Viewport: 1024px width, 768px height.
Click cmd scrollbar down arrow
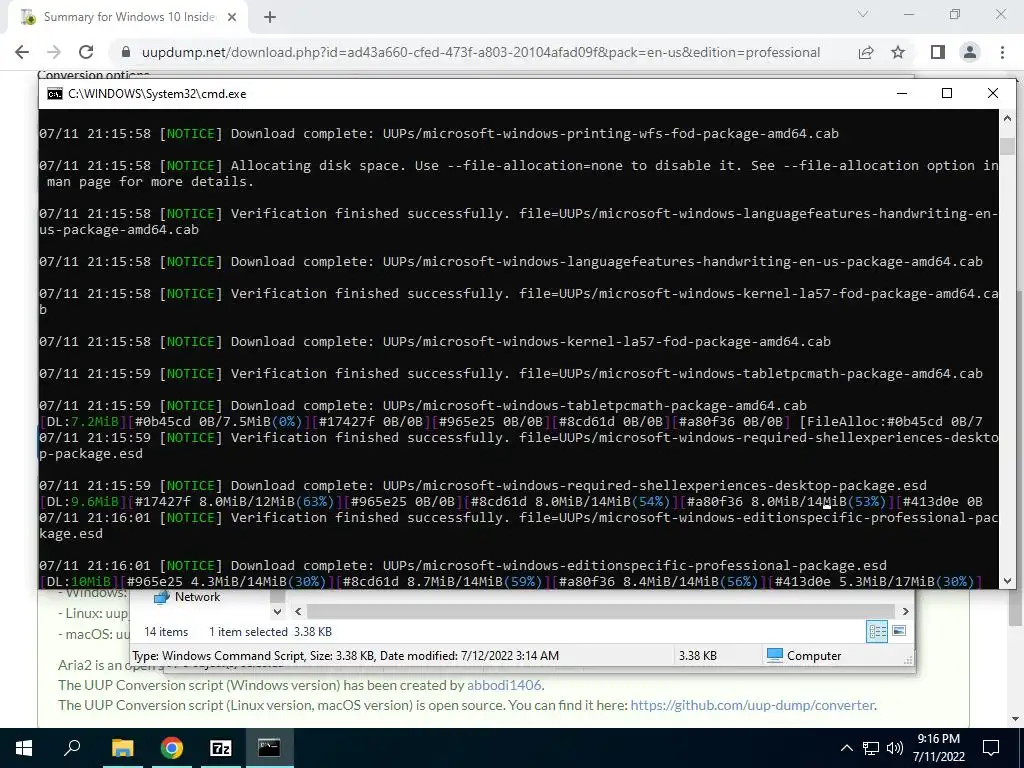1007,581
